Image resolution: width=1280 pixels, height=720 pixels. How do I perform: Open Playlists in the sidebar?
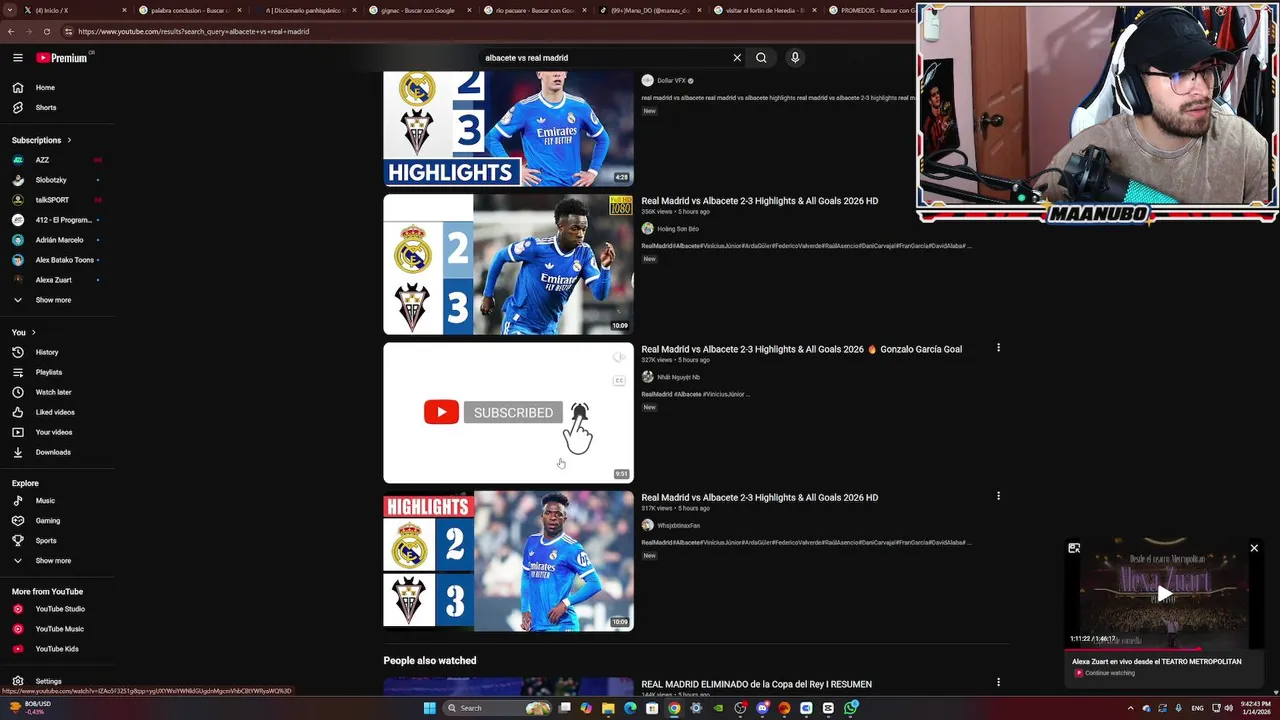(57, 372)
